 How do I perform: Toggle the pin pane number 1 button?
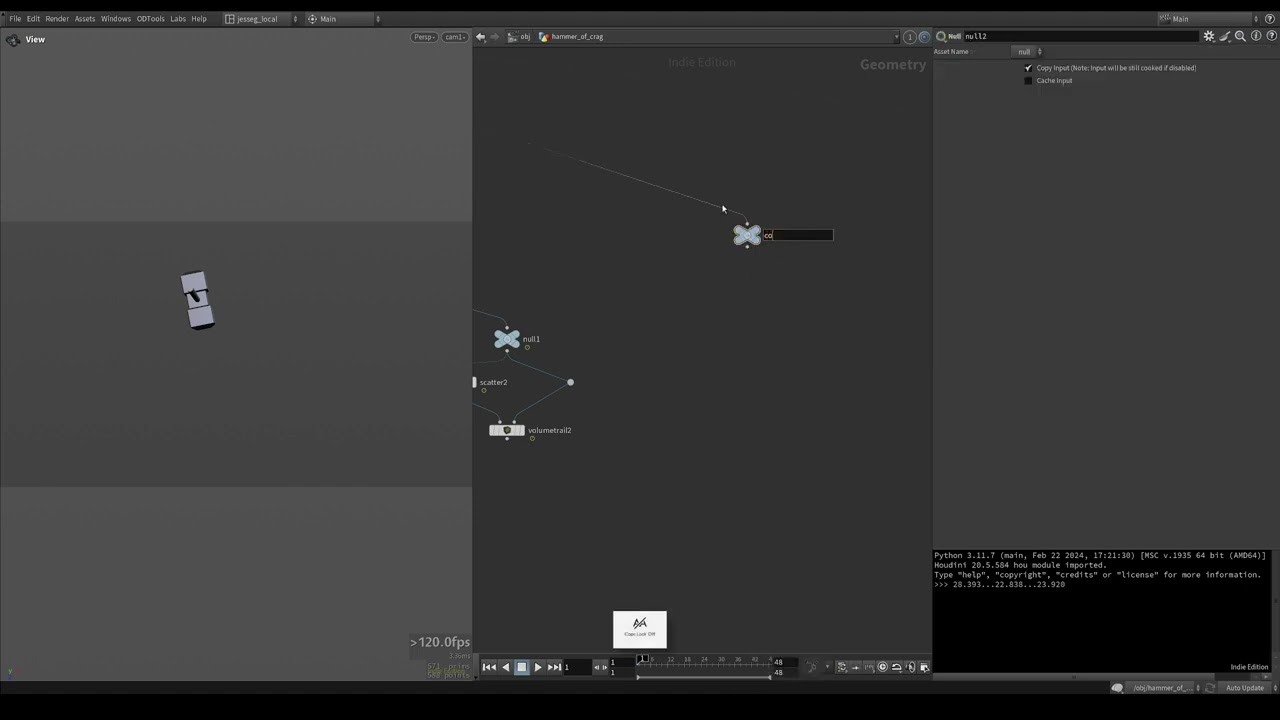[909, 37]
